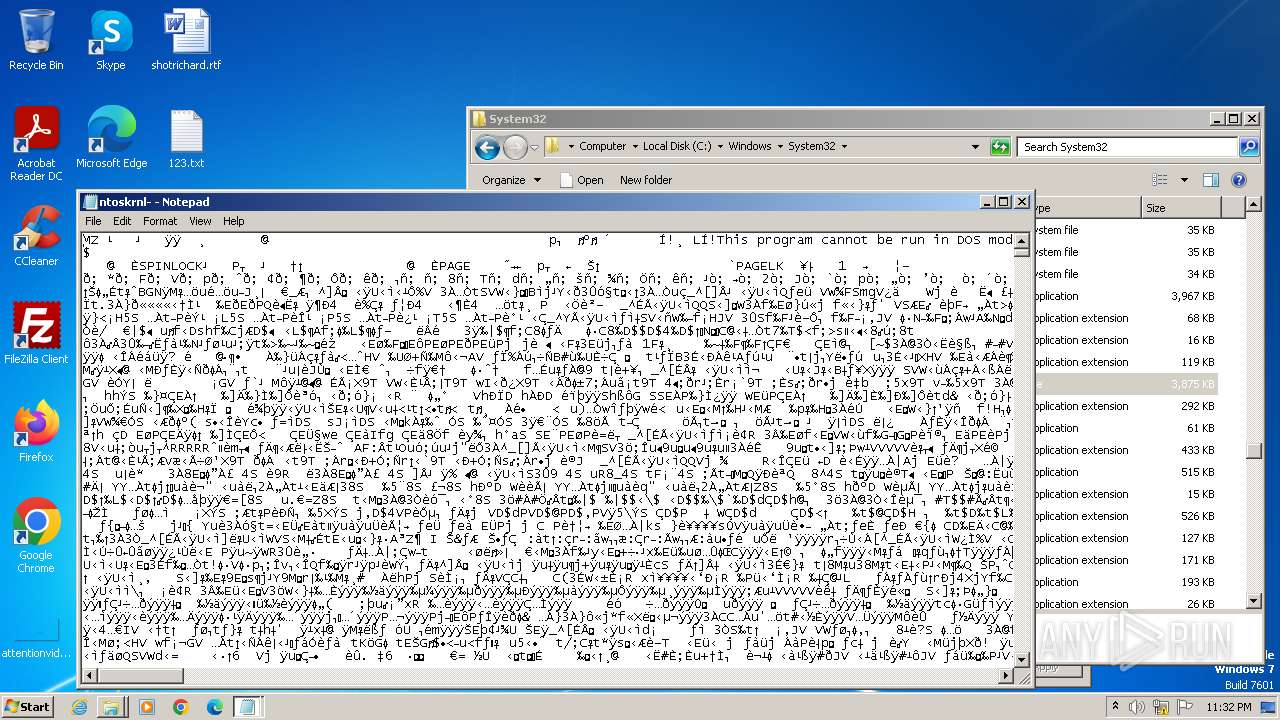
Task: Open Firefox desktop shortcut
Action: click(x=36, y=431)
